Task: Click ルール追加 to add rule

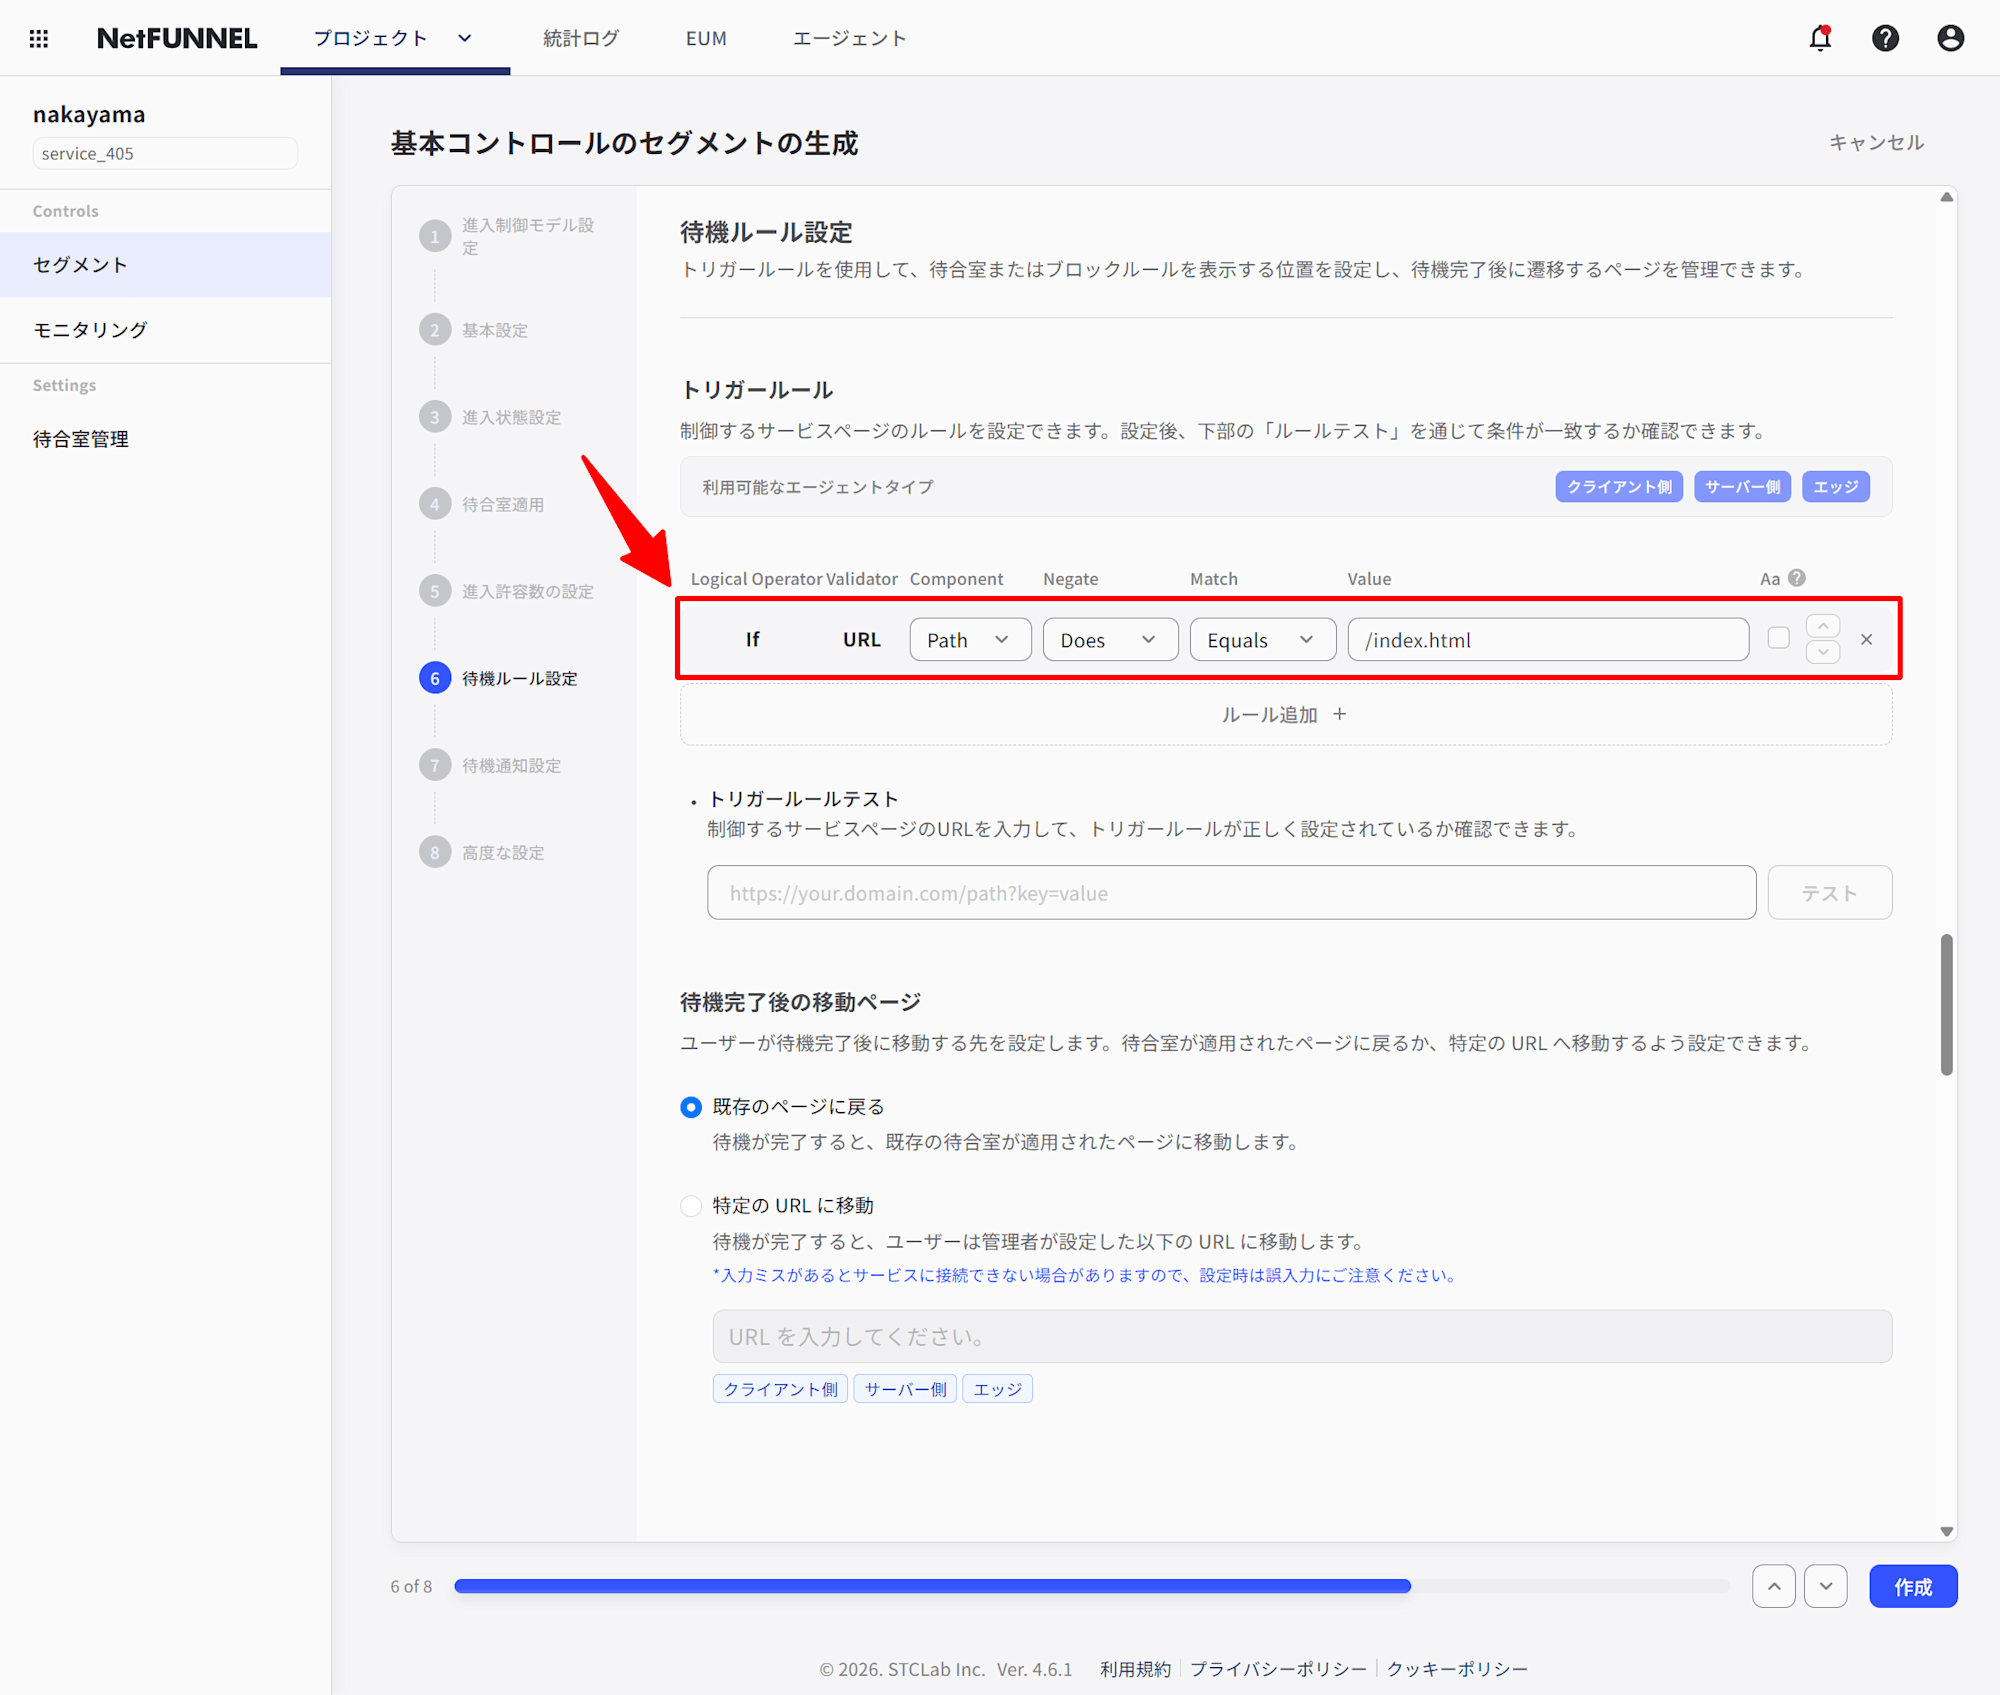Action: click(1285, 715)
